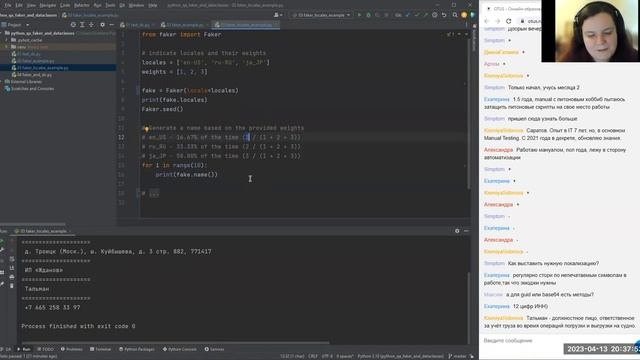The width and height of the screenshot is (640, 360).
Task: Clear the Run console trash icon
Action: [11, 286]
